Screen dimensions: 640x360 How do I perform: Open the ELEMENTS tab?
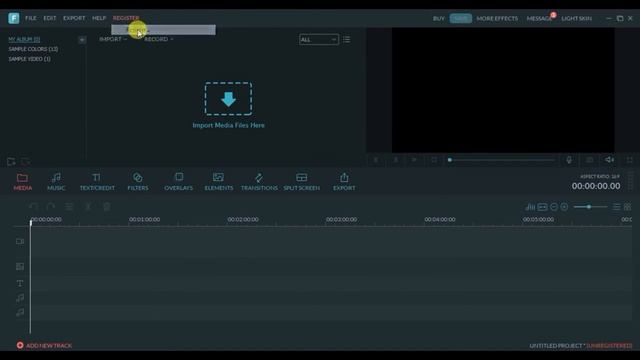(219, 182)
